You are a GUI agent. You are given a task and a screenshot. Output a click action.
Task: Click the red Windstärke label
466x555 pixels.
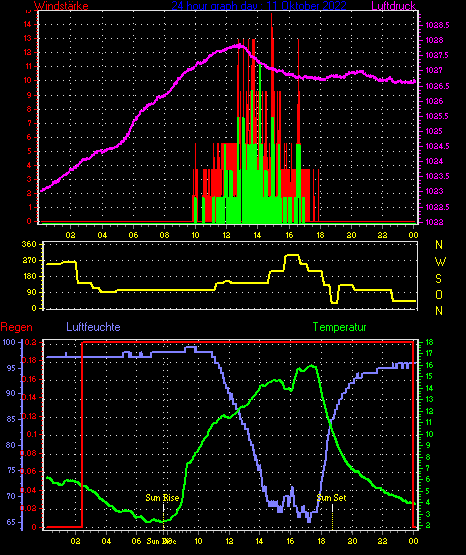(61, 6)
